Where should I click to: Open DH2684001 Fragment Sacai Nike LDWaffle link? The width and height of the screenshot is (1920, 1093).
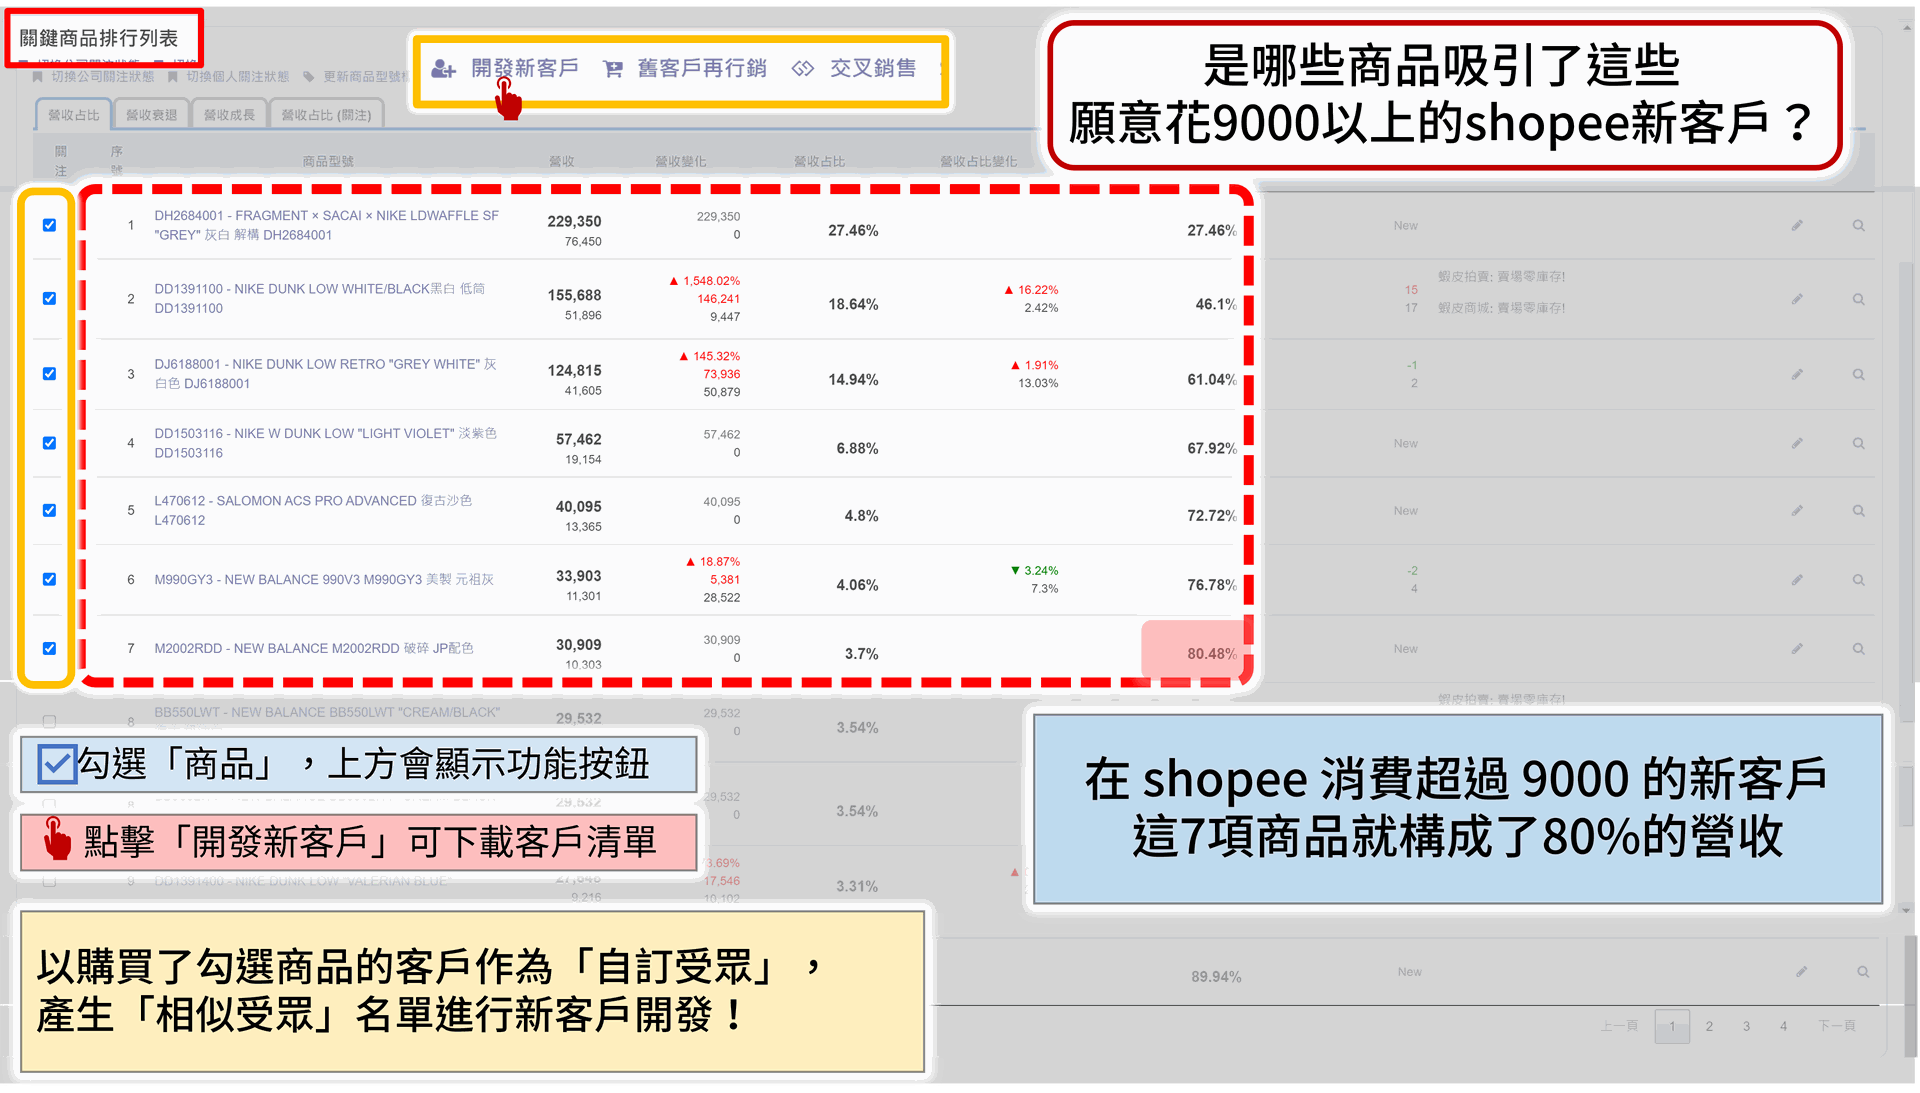326,225
